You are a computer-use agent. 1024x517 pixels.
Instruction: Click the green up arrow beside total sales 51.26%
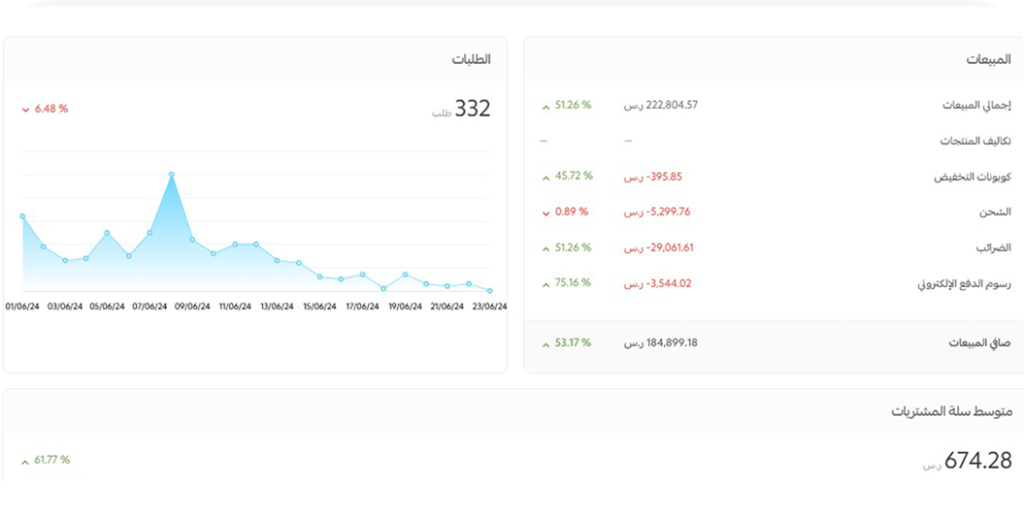(x=545, y=105)
